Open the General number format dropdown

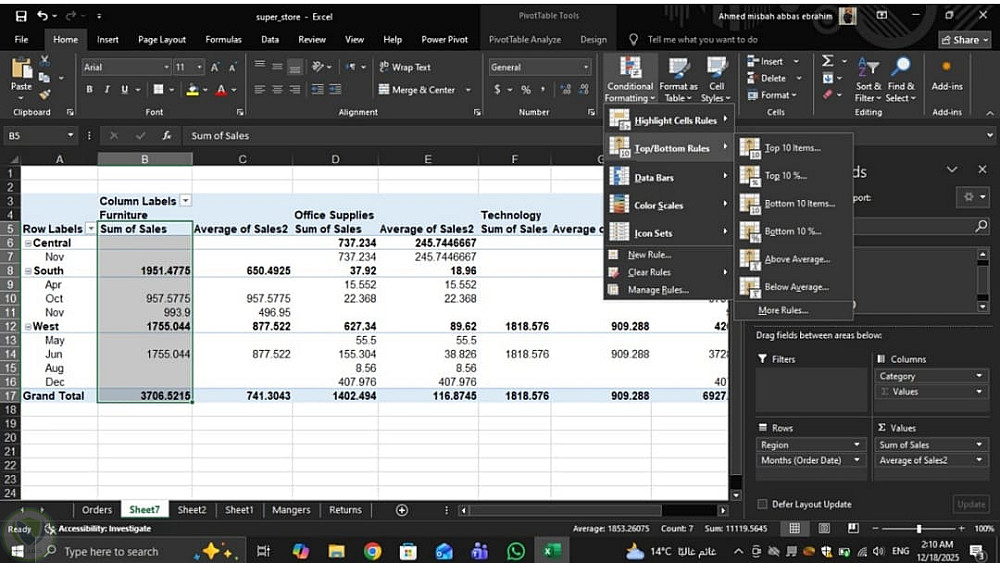586,67
